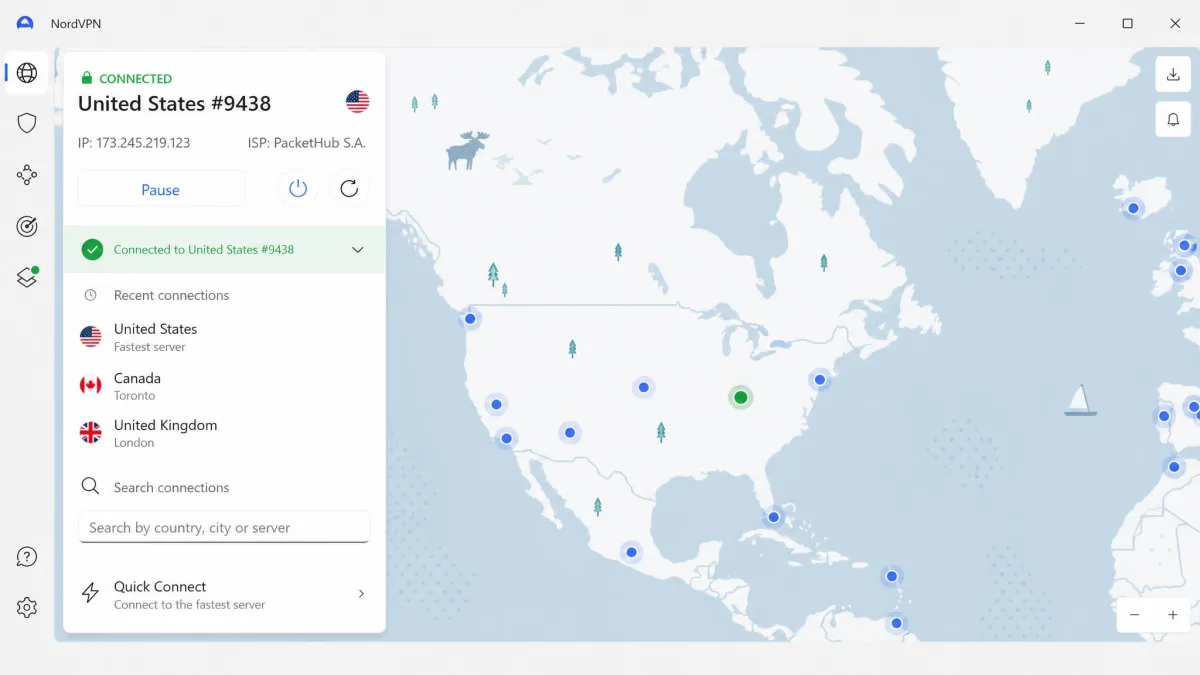
Task: Expand the Connected to United States #9438 chevron
Action: (x=357, y=250)
